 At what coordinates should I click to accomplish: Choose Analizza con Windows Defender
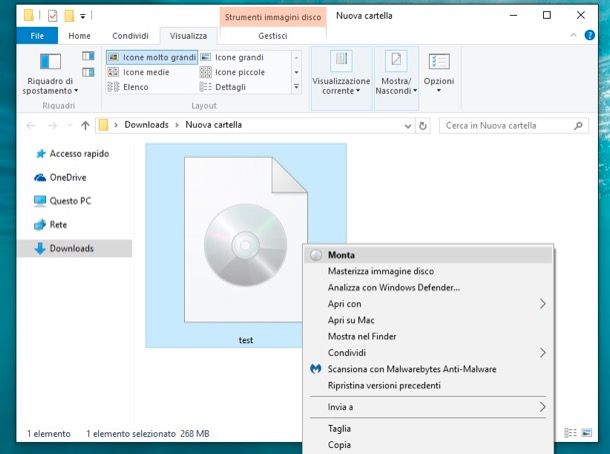[428, 287]
